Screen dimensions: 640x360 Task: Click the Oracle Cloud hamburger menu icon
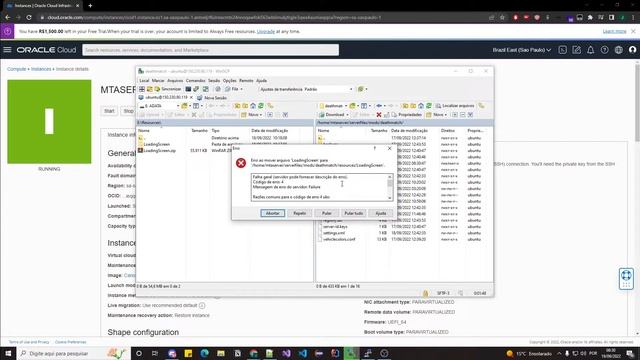point(7,50)
